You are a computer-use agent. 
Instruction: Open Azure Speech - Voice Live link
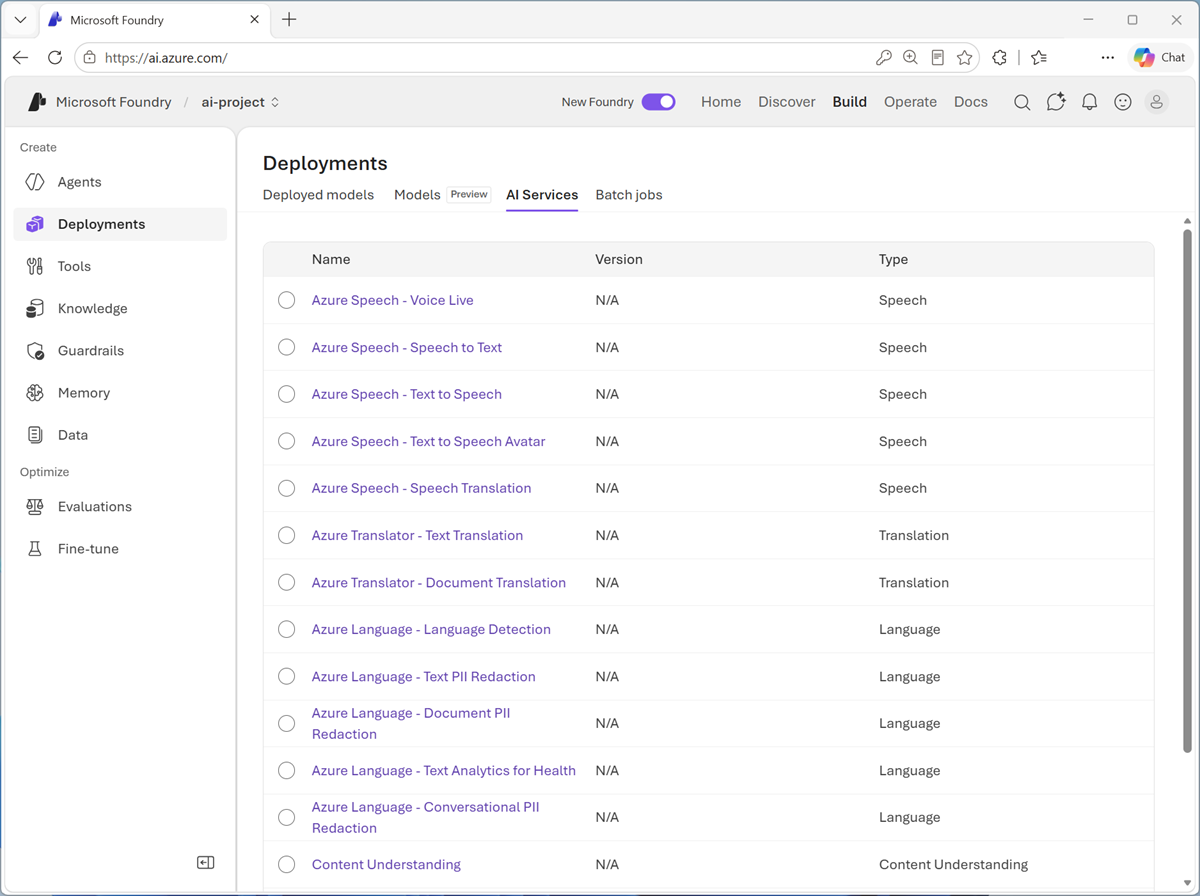[x=393, y=300]
